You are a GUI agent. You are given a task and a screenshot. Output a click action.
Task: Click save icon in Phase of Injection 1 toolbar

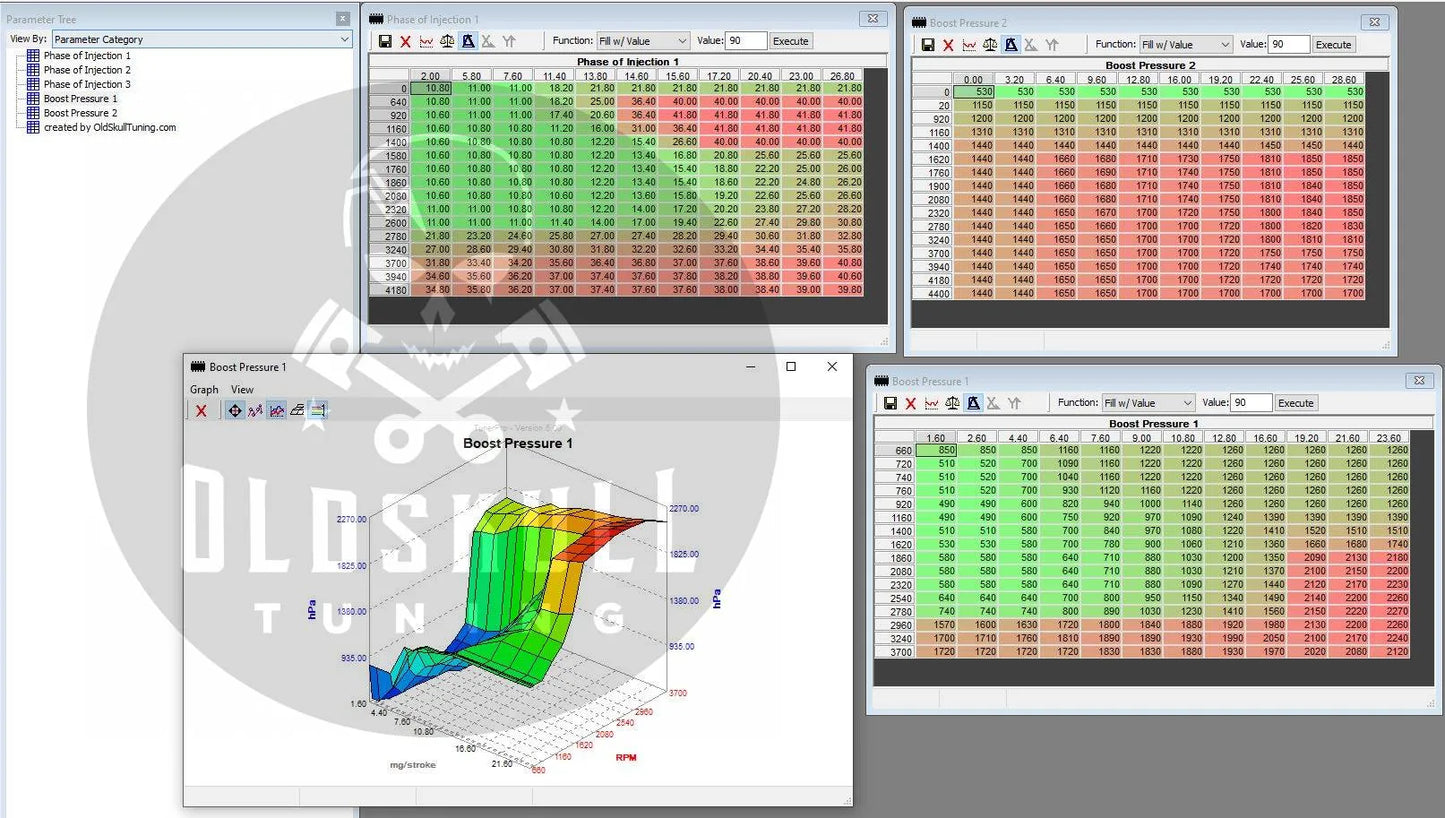(385, 41)
